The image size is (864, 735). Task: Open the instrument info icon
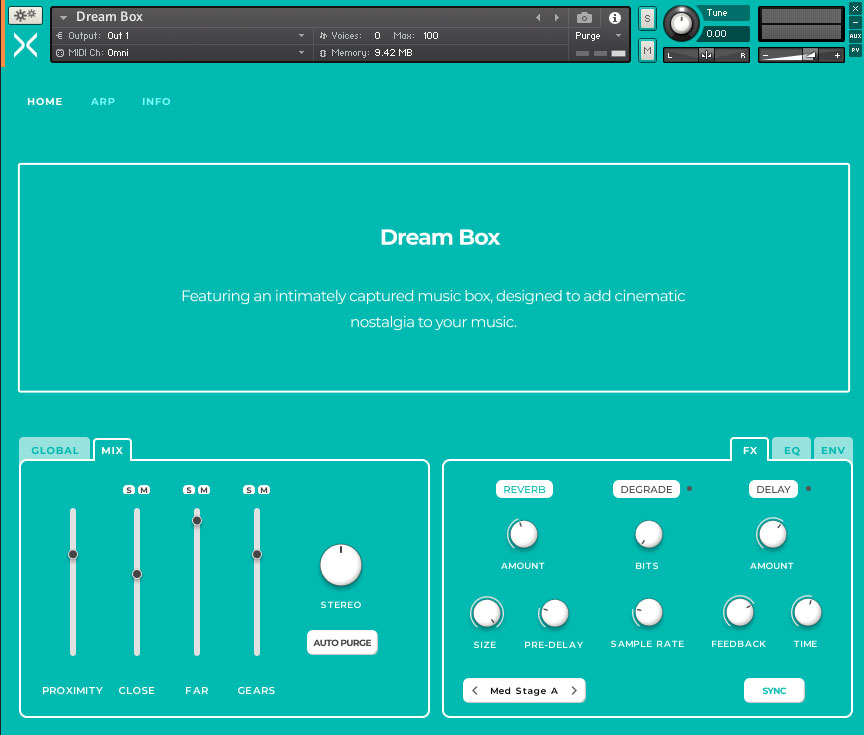tap(614, 18)
